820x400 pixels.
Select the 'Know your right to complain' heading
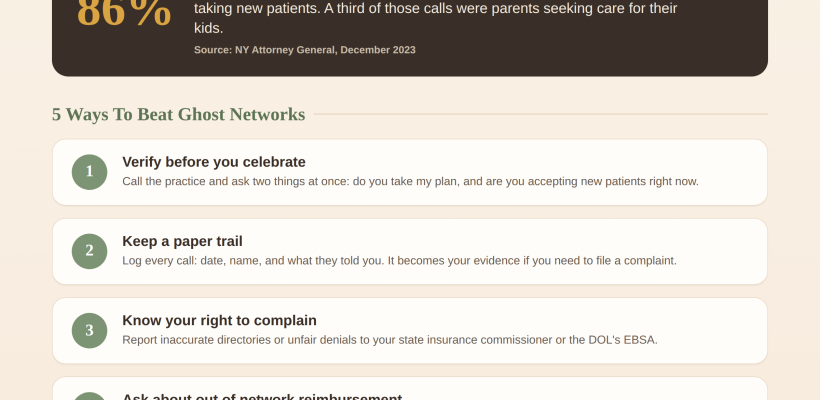coord(220,321)
